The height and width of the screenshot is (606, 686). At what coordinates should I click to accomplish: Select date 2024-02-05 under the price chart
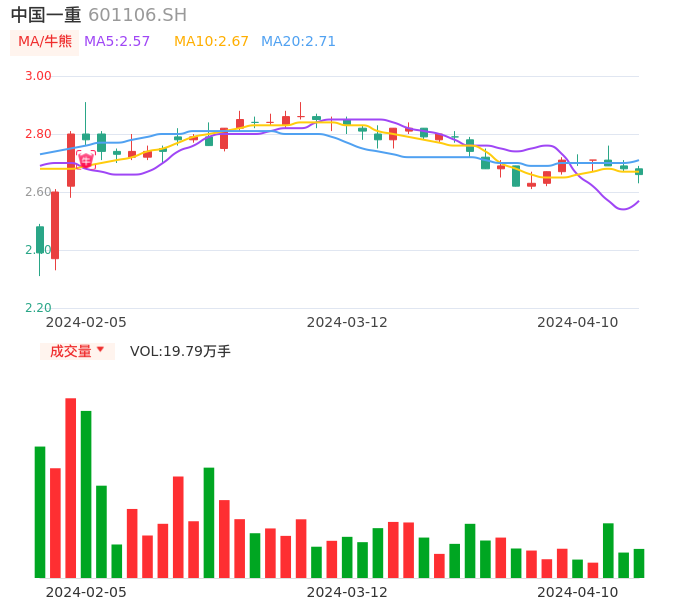pos(86,322)
